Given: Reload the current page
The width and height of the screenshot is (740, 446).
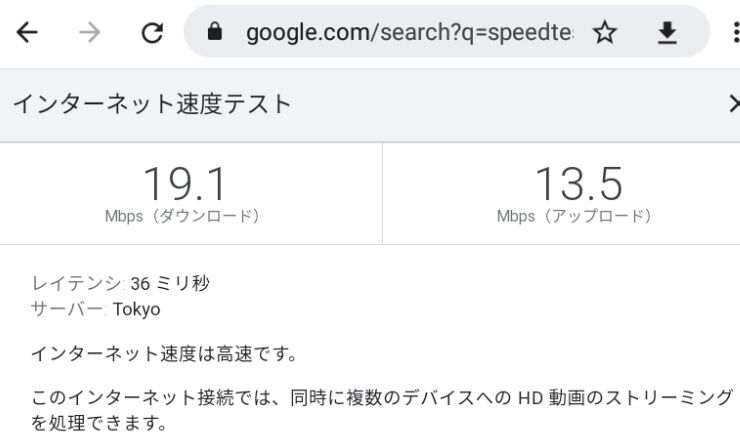Looking at the screenshot, I should point(151,33).
